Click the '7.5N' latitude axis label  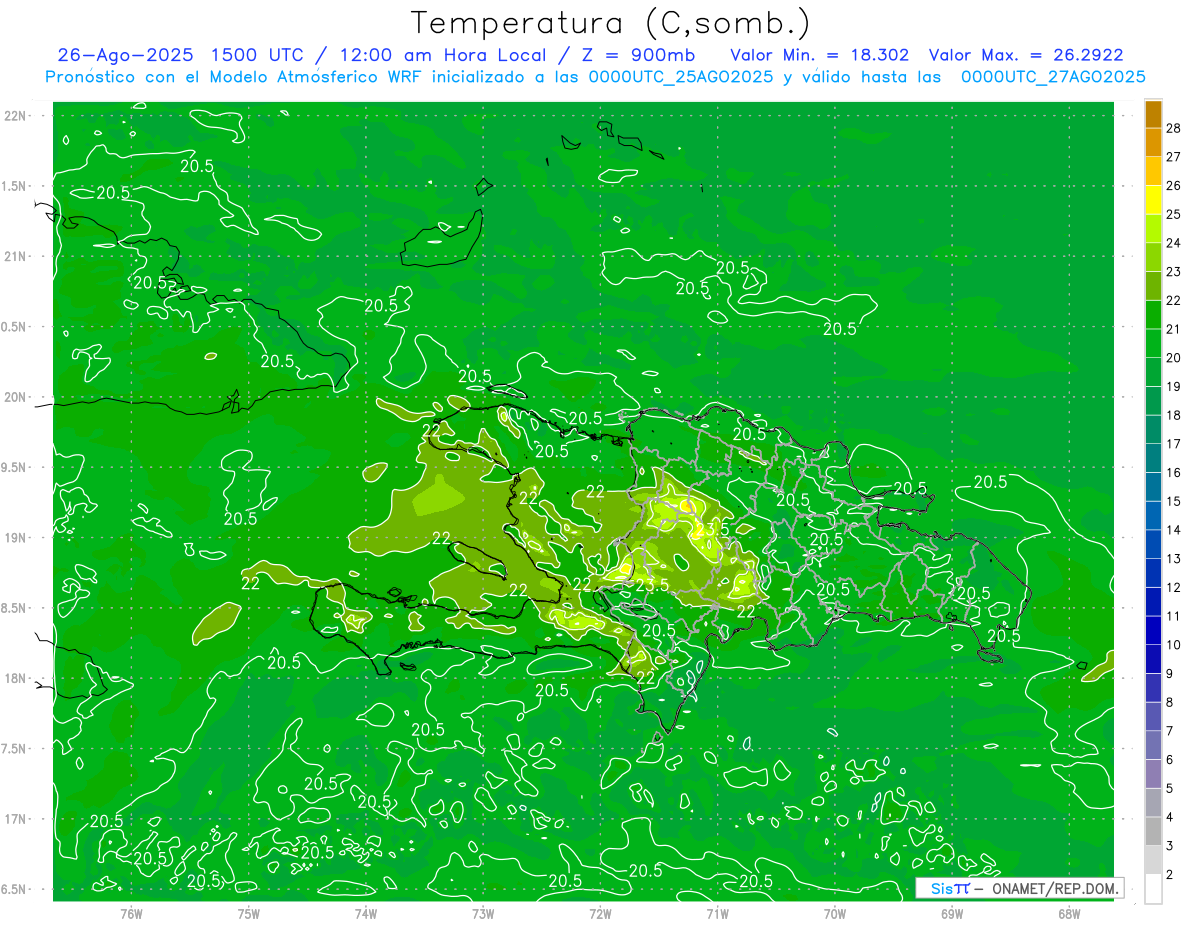point(15,749)
